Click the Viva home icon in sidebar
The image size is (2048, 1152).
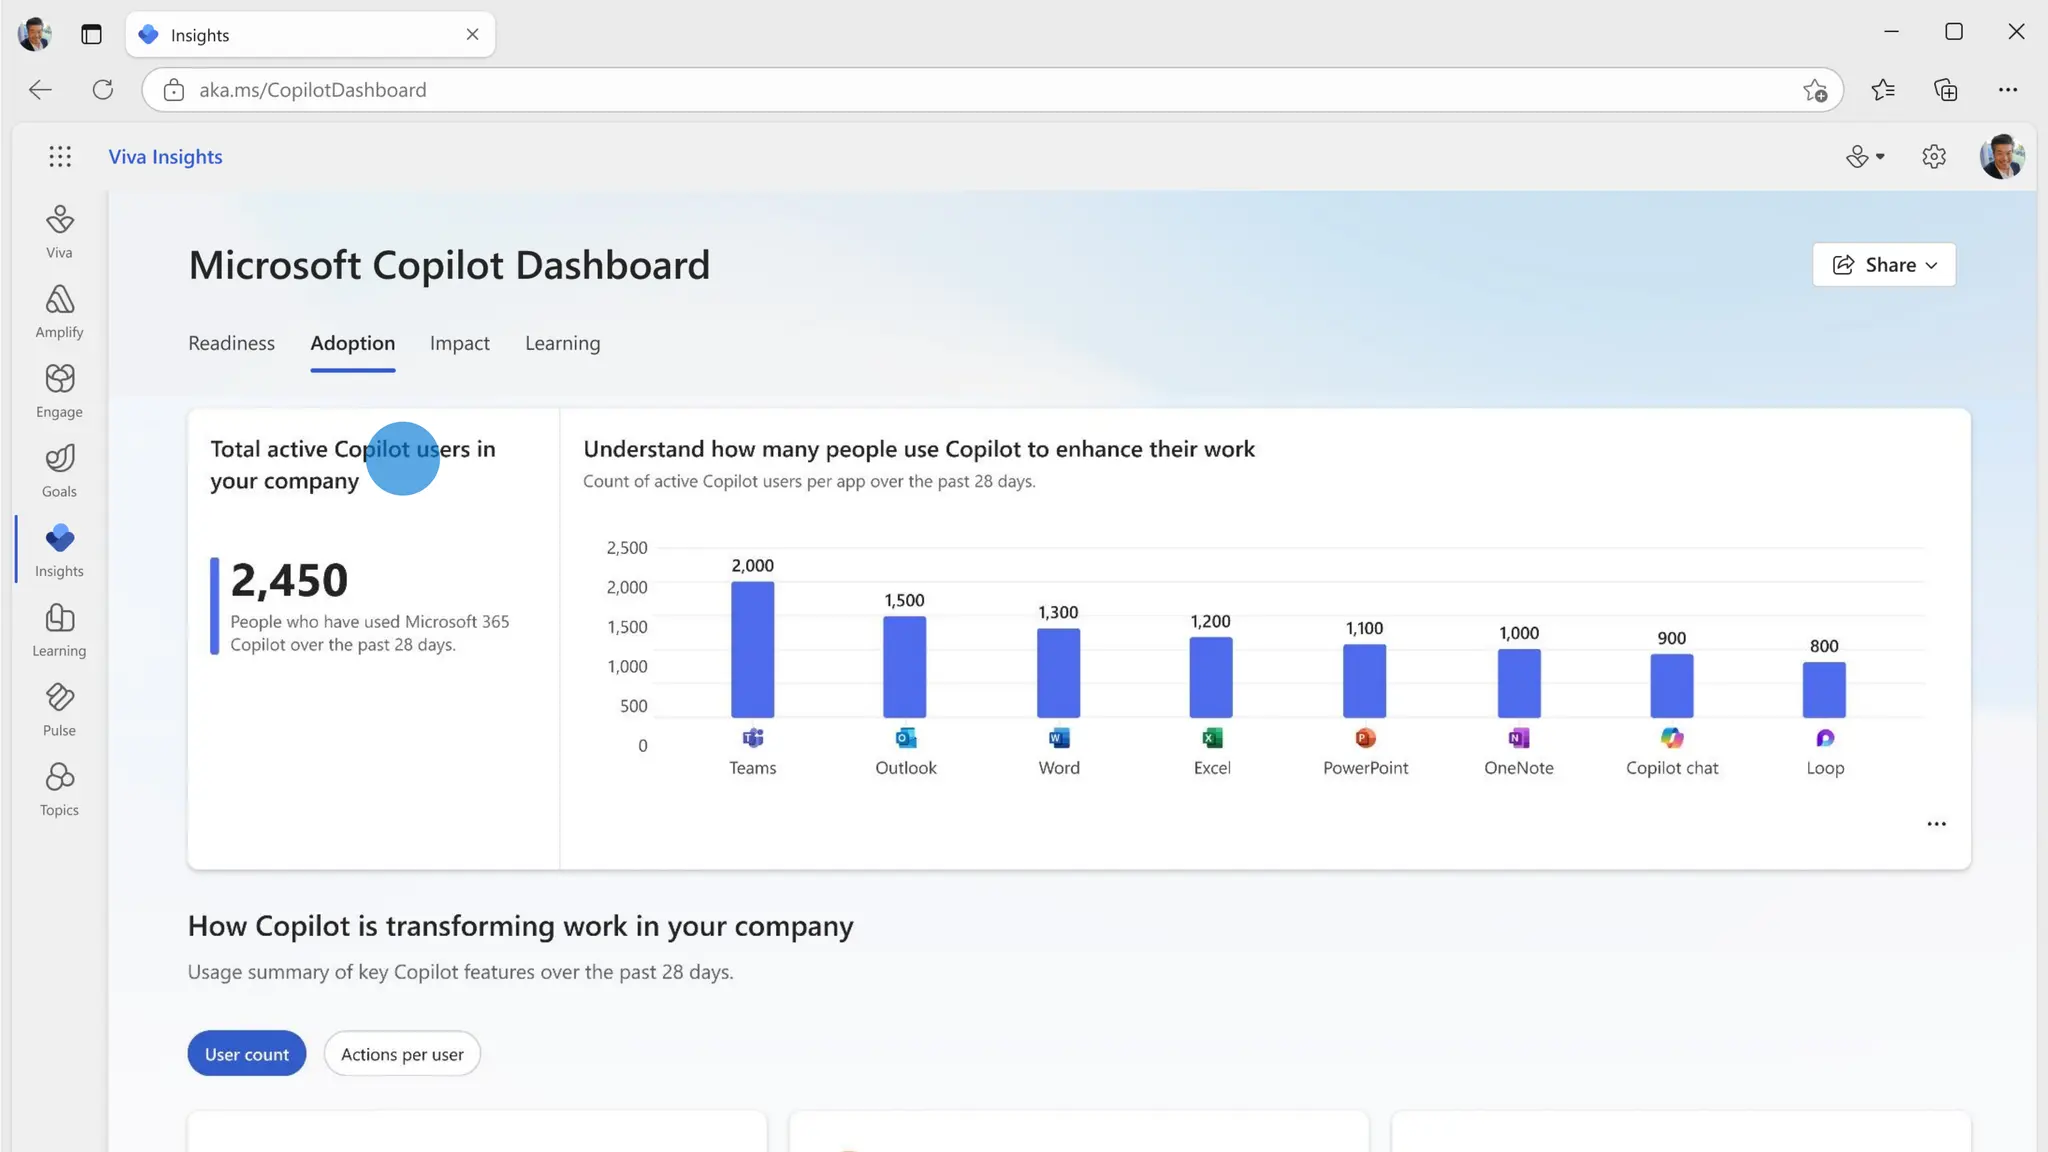[x=59, y=231]
